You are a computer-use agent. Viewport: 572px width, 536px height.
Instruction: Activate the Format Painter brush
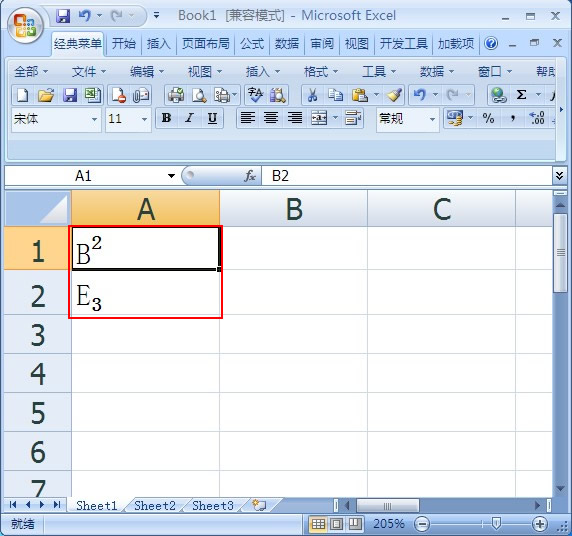394,95
